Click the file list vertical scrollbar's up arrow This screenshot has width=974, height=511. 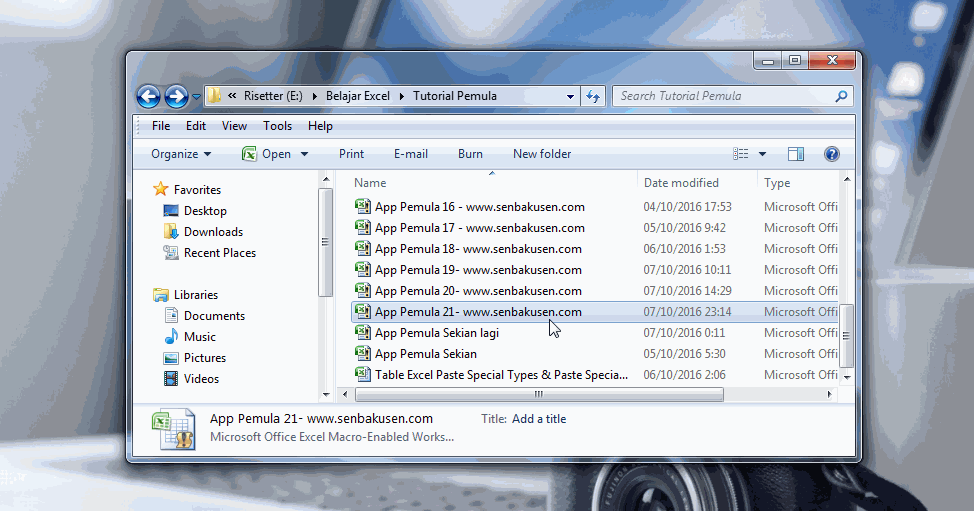tap(847, 179)
